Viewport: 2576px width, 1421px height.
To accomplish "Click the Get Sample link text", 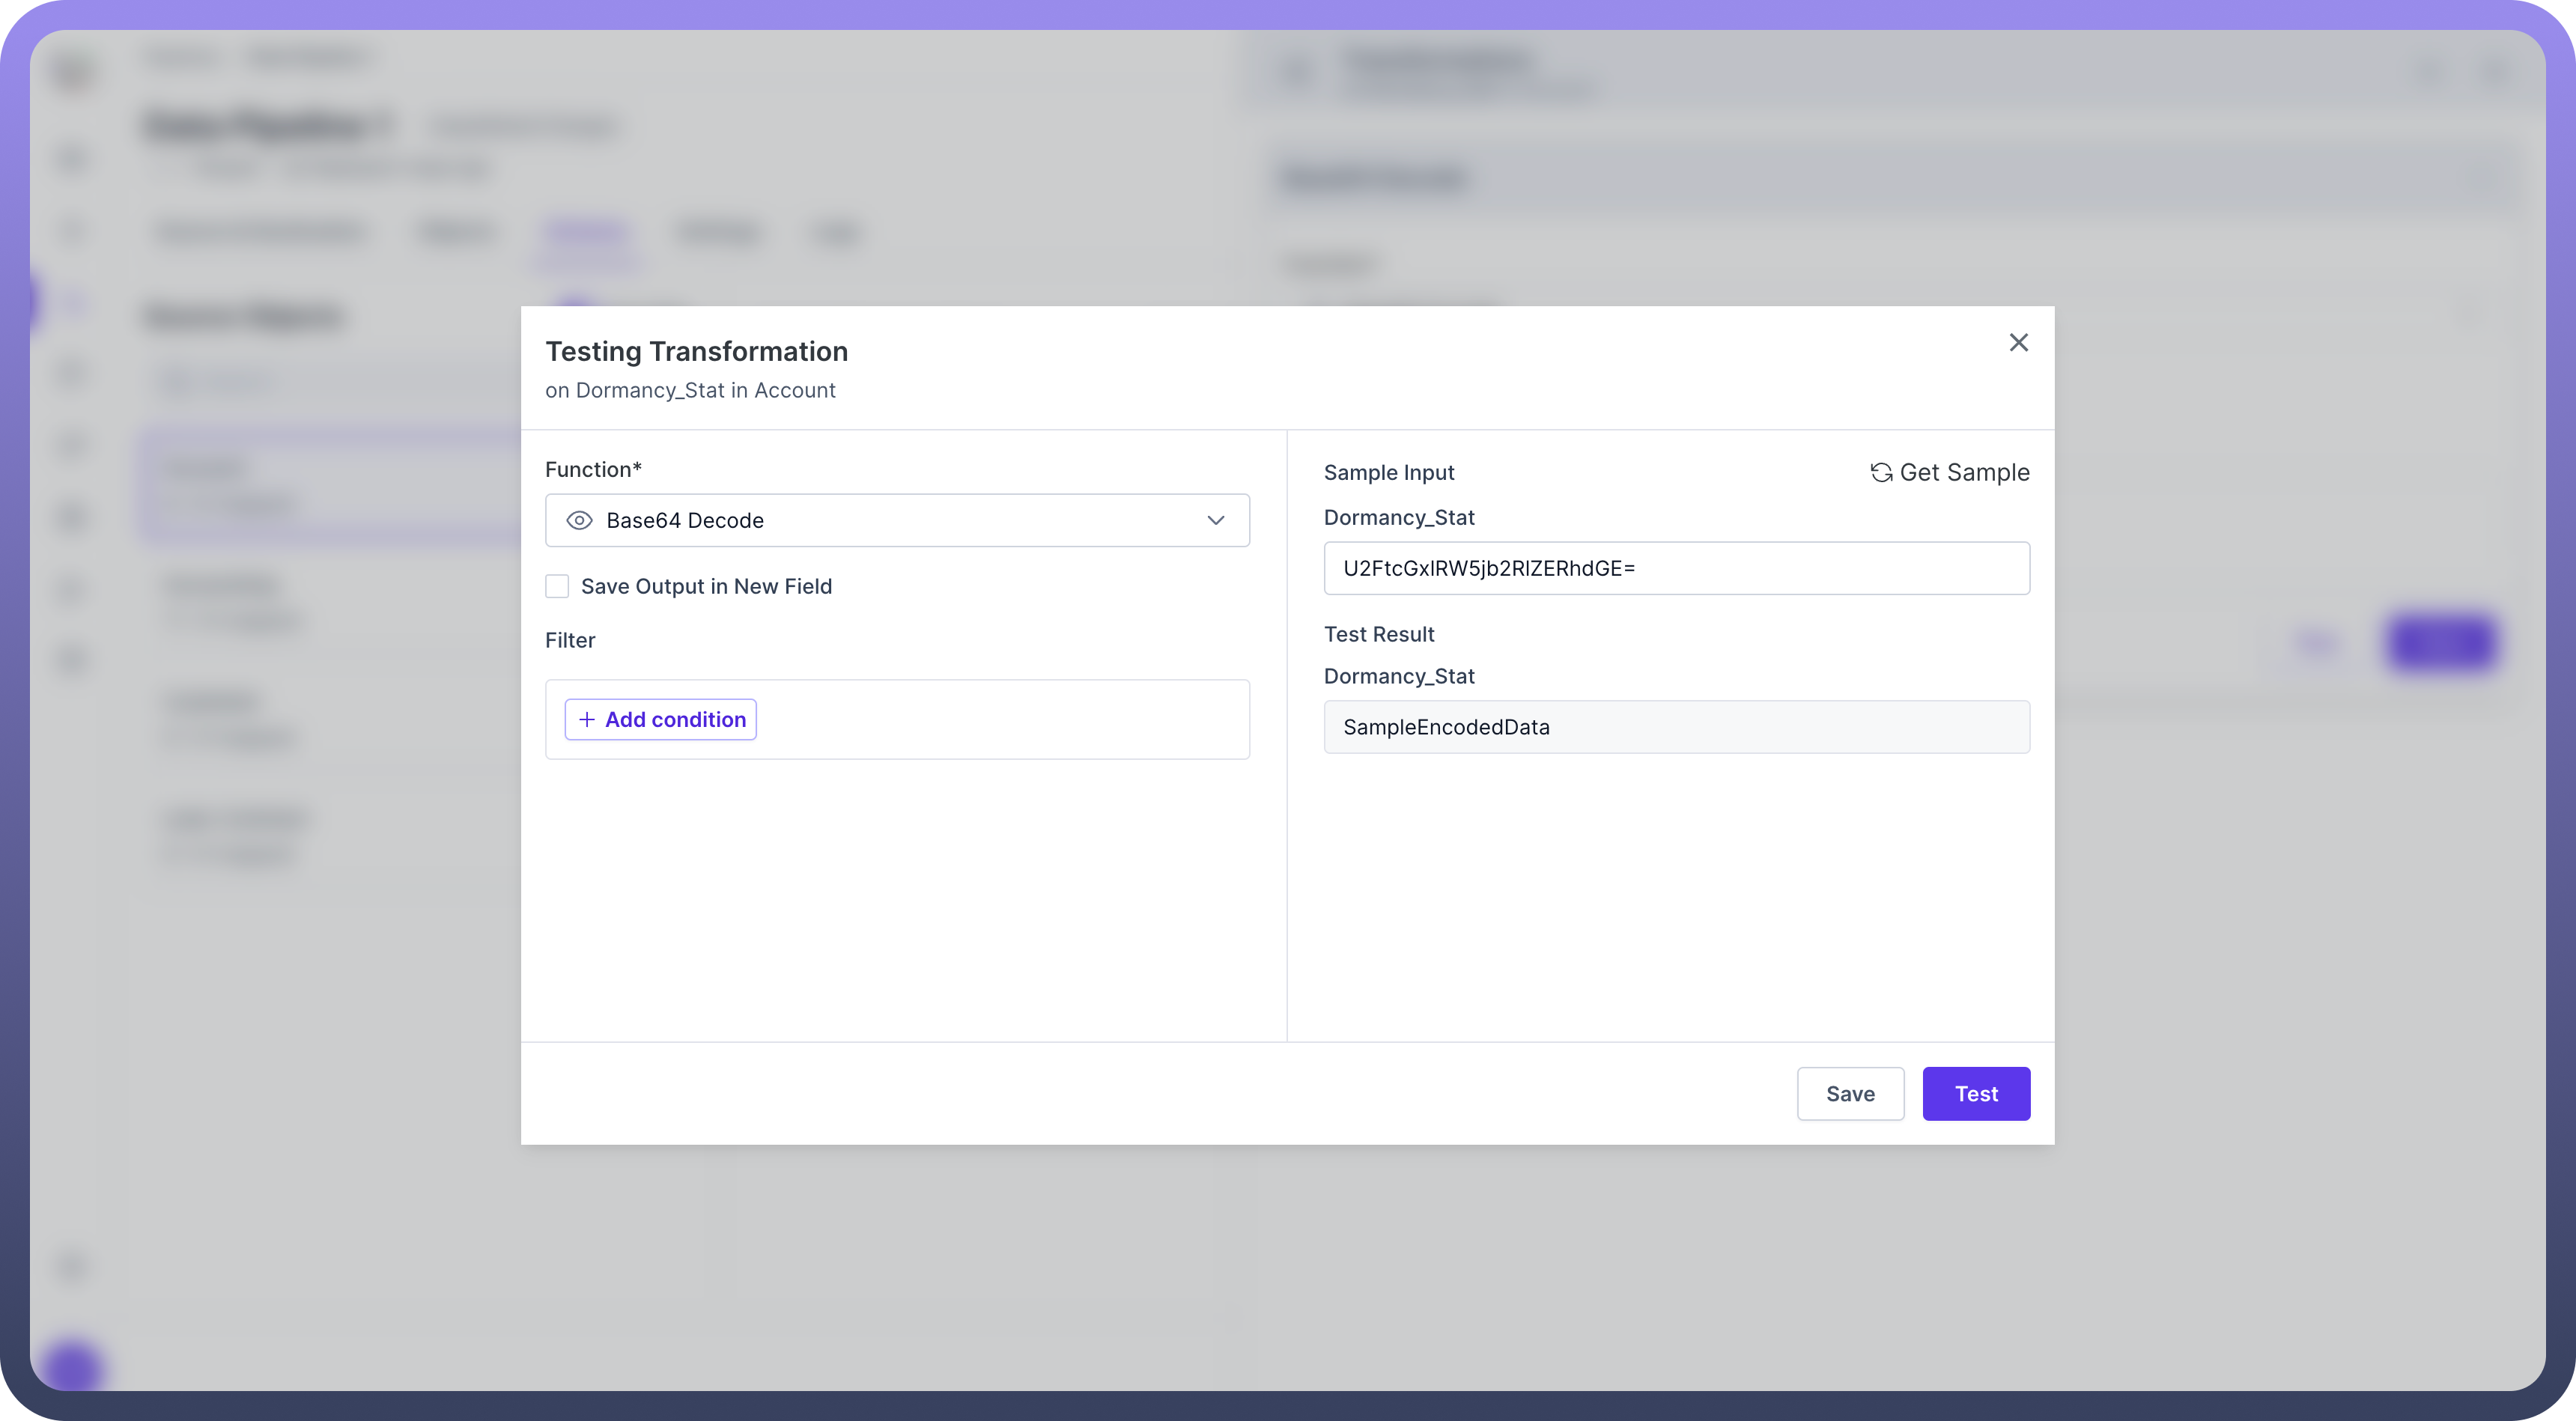I will 1964,473.
